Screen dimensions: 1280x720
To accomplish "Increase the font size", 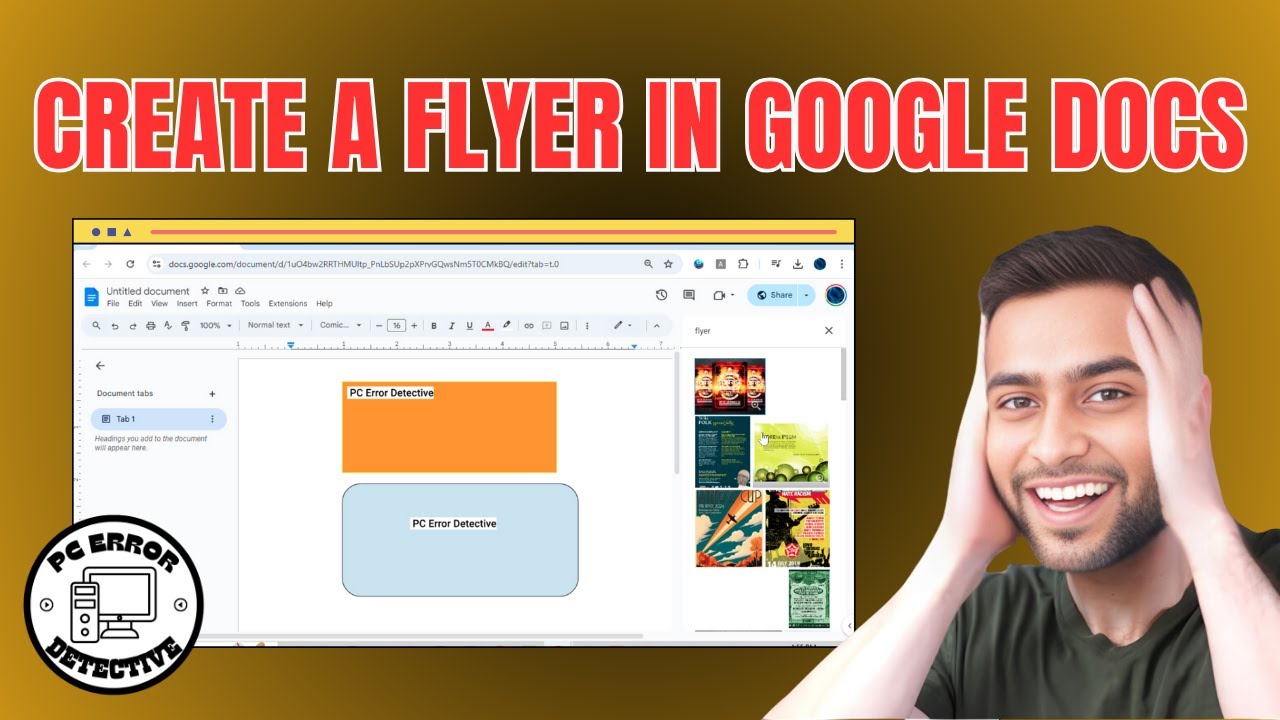I will [414, 325].
